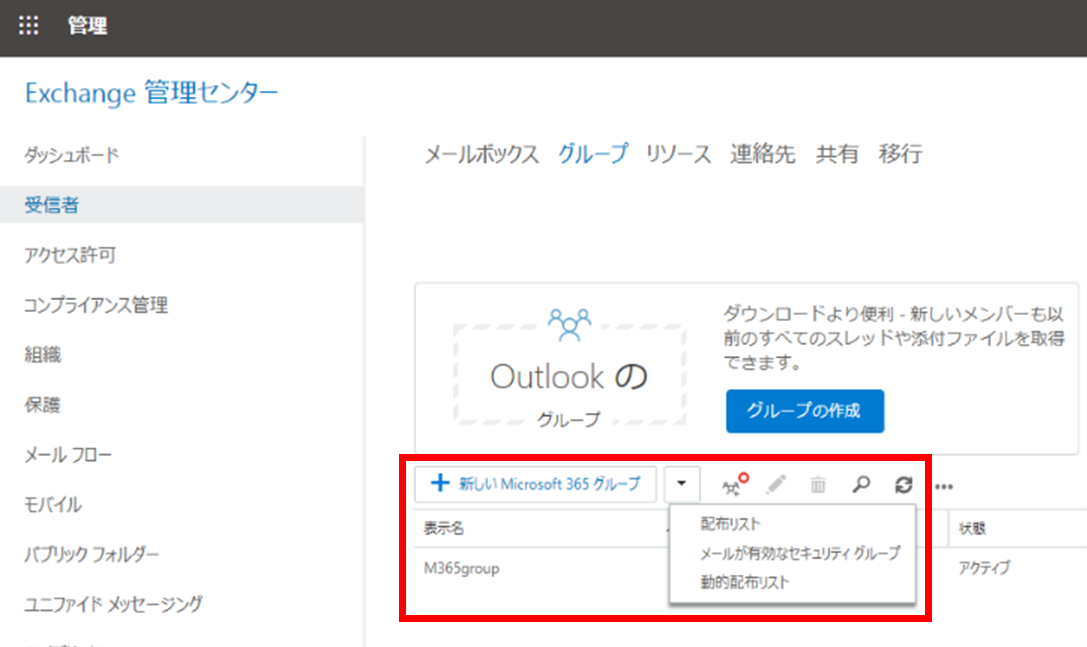Click the 状態 column header
Screen dimensions: 1087x647
click(973, 528)
